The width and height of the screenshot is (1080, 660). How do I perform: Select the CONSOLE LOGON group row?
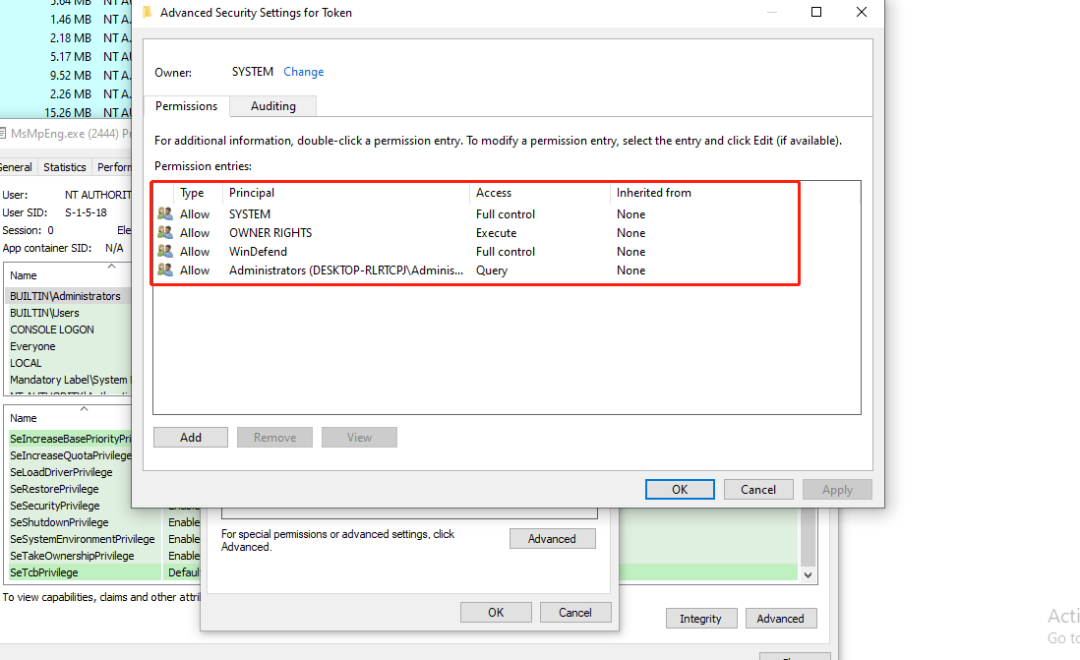(x=68, y=329)
